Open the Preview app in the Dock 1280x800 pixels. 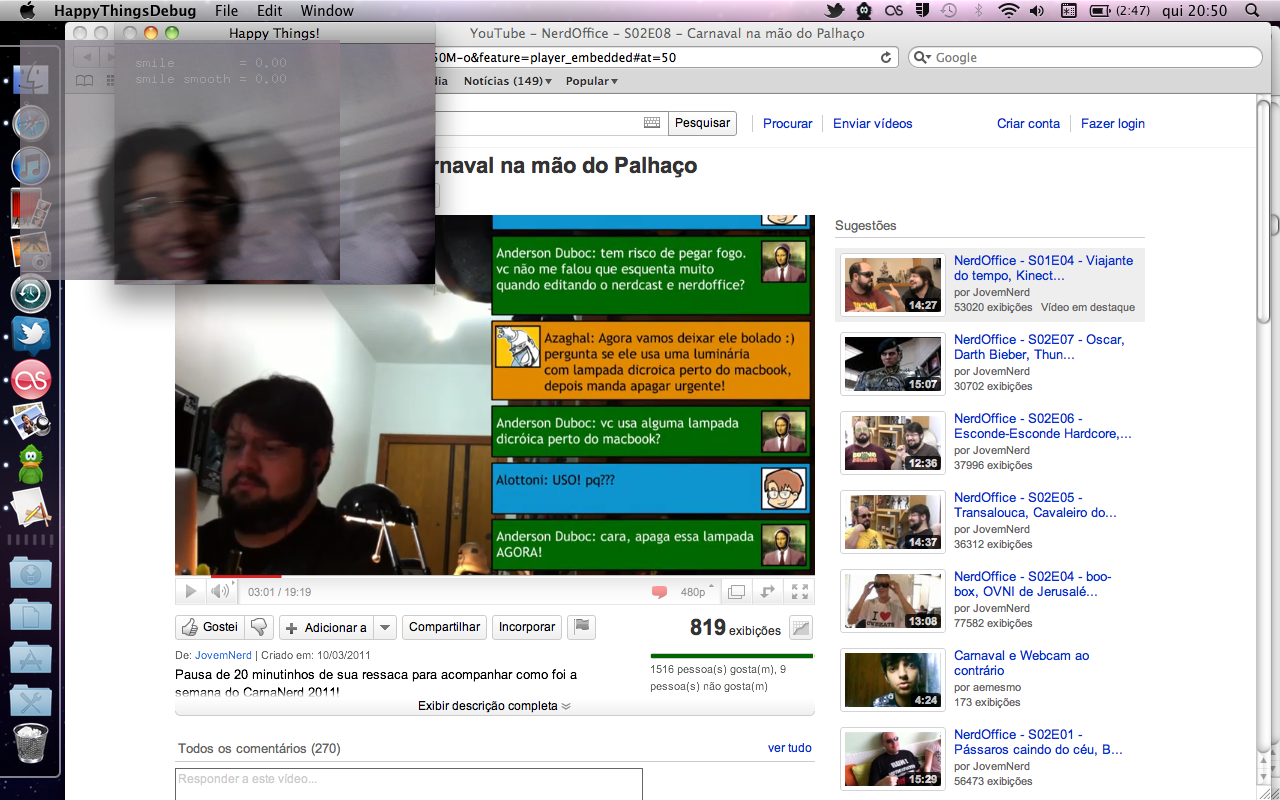[x=31, y=421]
